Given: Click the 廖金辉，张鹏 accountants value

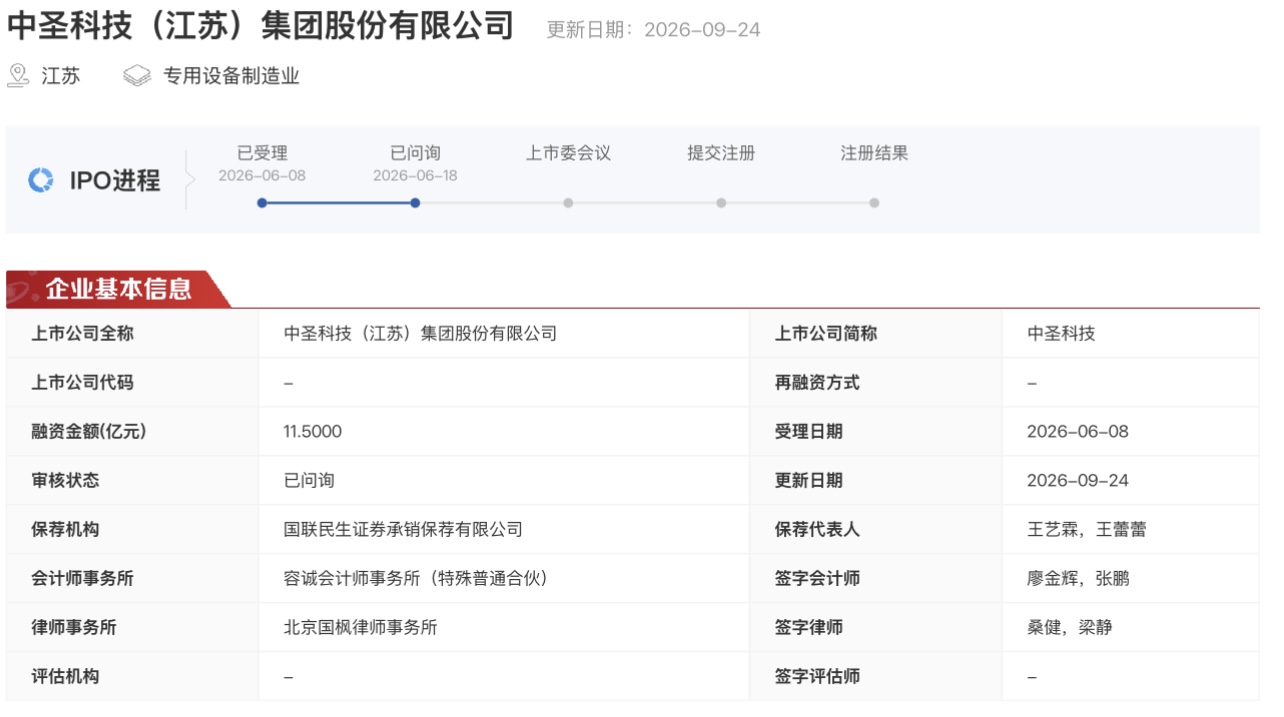Looking at the screenshot, I should 1078,579.
